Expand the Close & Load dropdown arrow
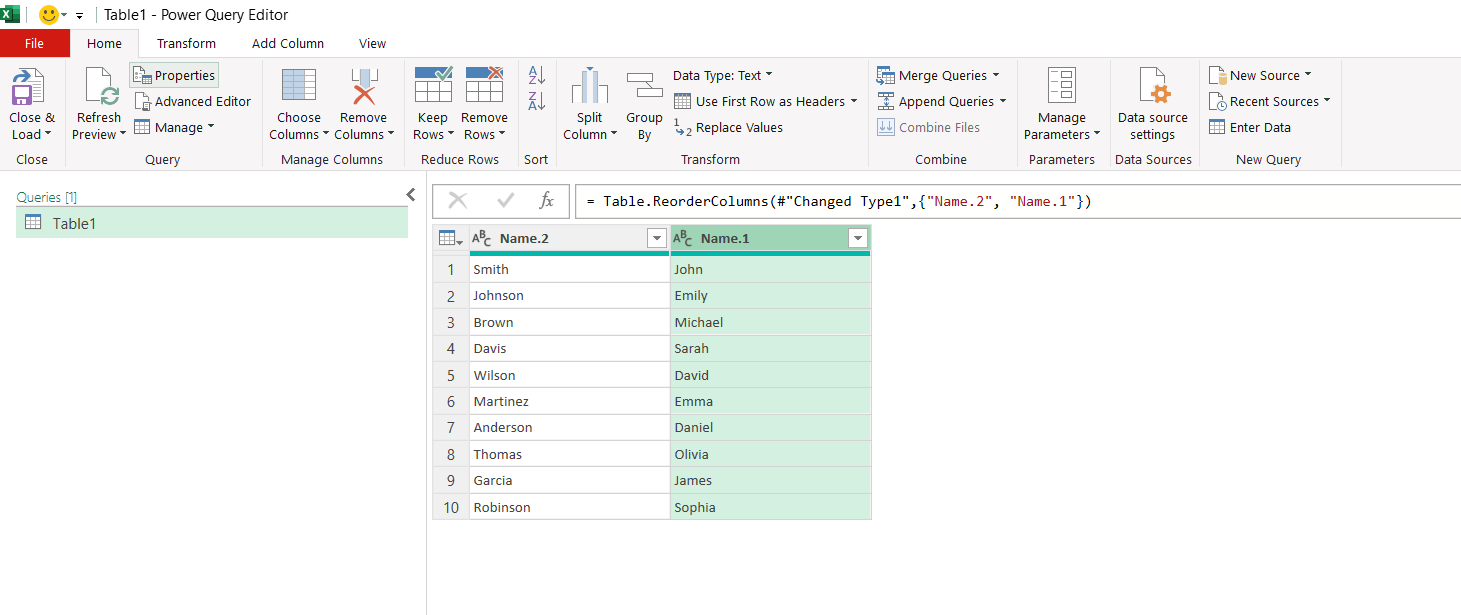This screenshot has height=615, width=1461. click(x=48, y=135)
